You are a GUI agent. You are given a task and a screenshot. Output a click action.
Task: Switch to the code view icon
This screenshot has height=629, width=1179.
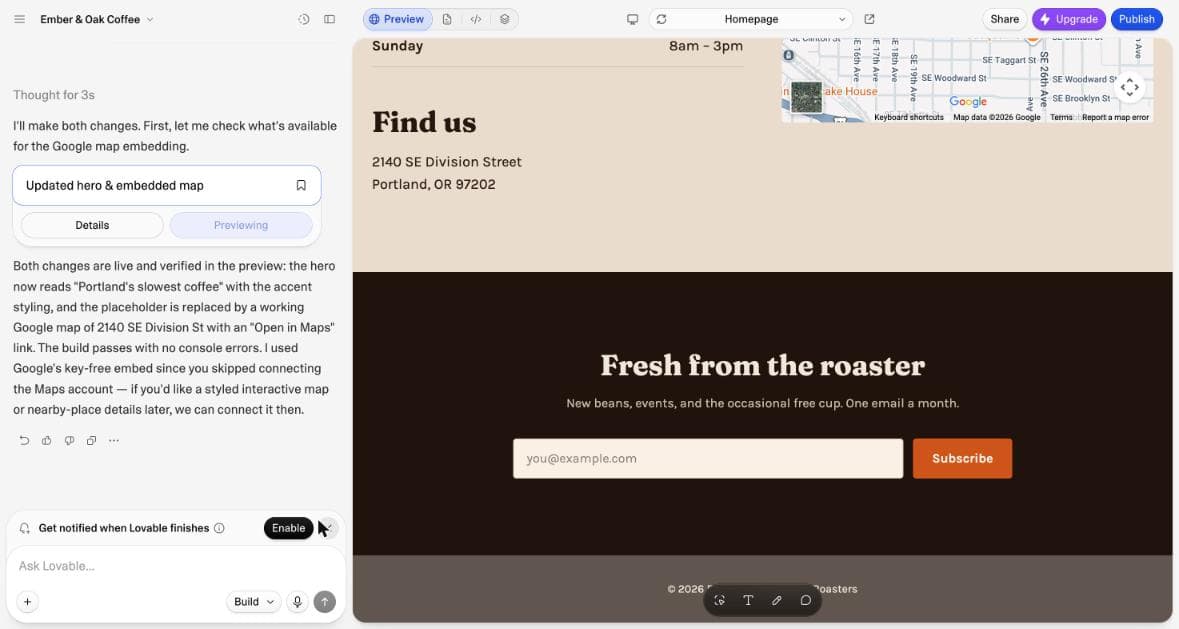point(476,20)
